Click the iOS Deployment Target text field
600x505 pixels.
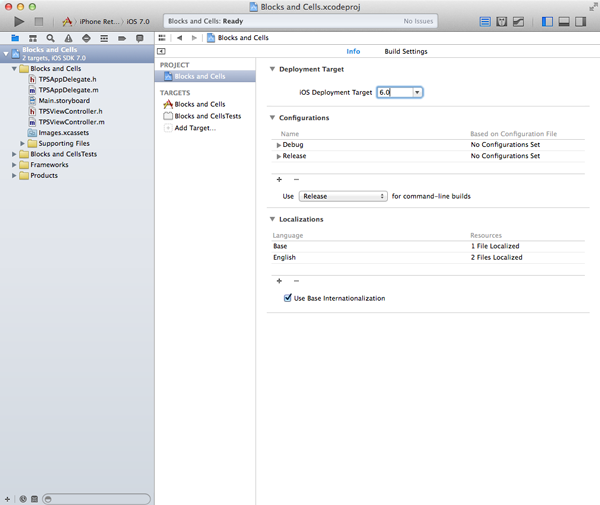(395, 92)
